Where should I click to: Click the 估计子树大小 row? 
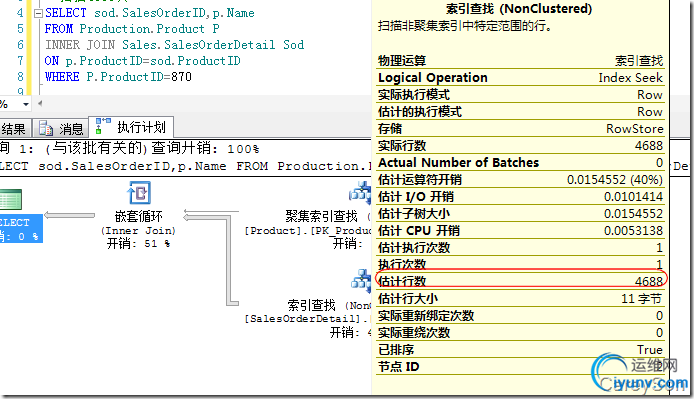click(520, 213)
